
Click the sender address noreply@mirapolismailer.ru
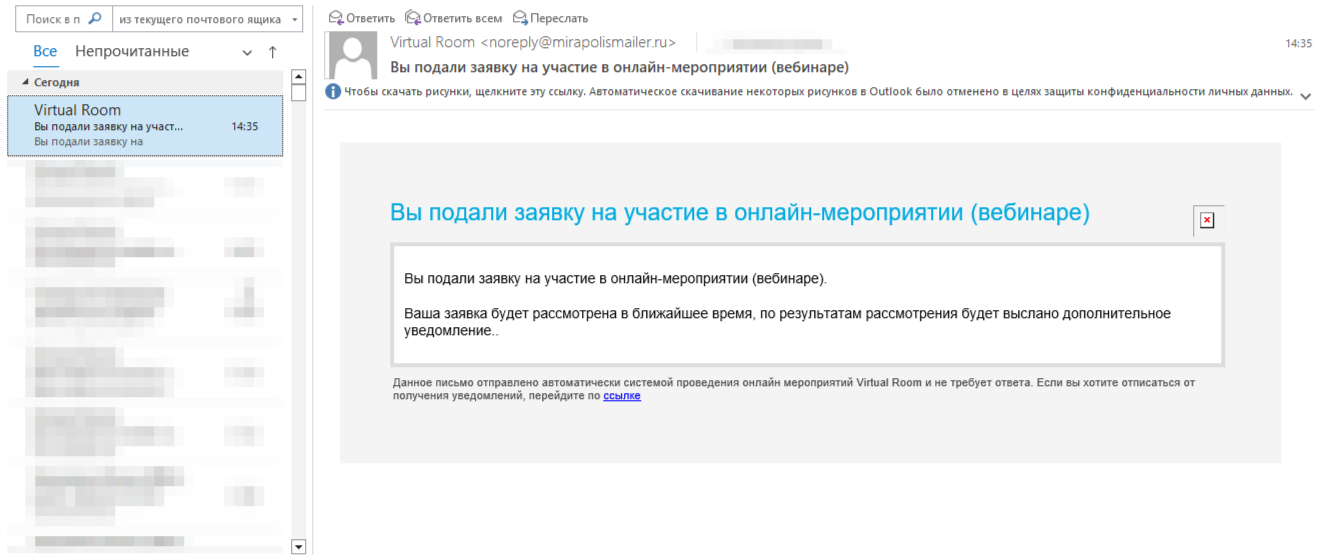577,42
